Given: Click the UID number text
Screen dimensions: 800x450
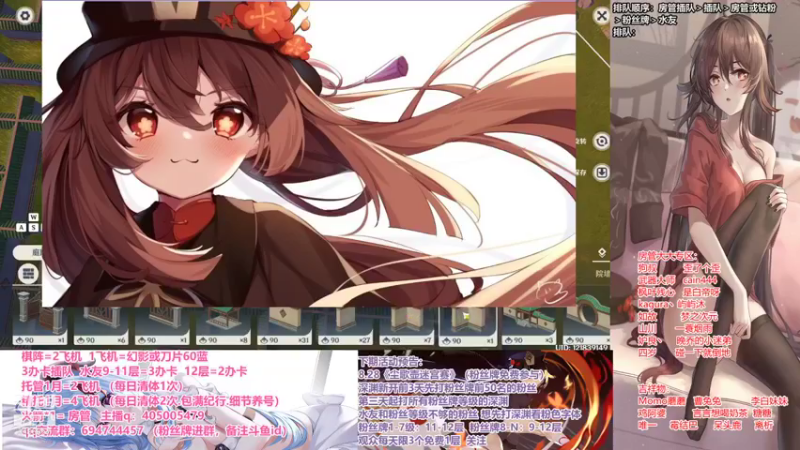Looking at the screenshot, I should coord(583,347).
